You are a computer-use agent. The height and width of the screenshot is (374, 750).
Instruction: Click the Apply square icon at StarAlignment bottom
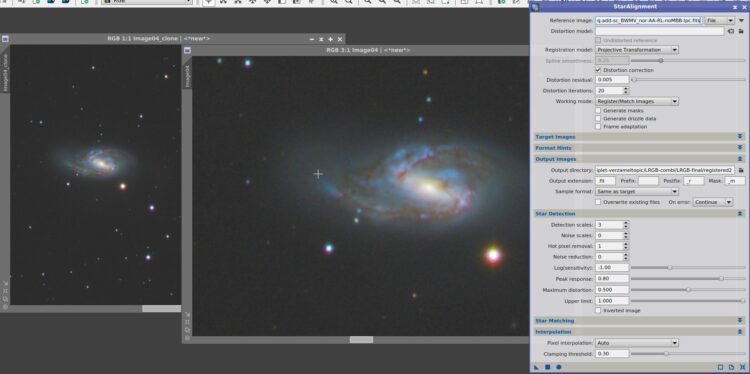pos(548,367)
